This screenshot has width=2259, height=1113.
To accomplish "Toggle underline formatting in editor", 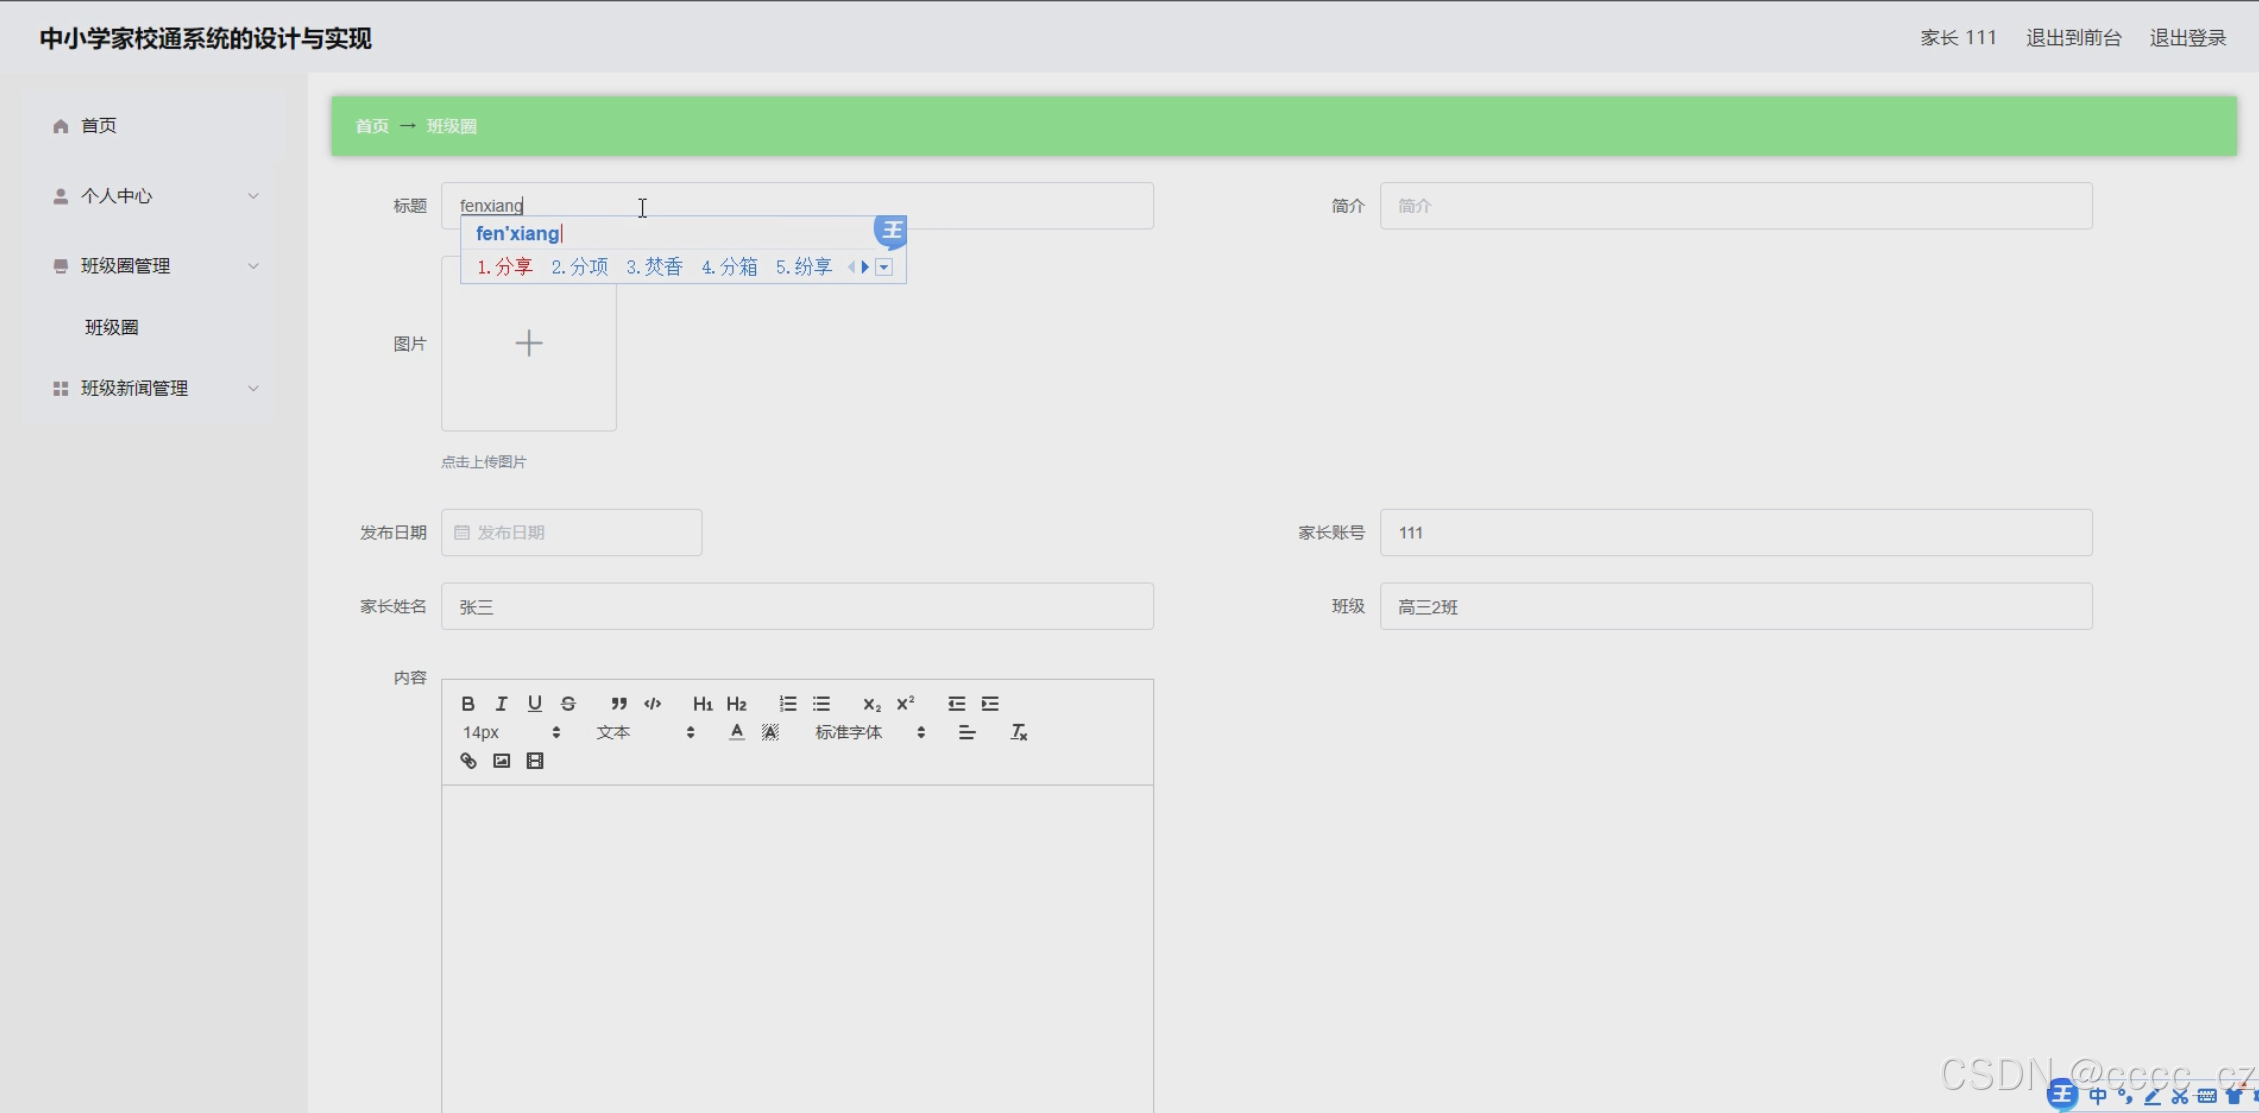I will 534,704.
